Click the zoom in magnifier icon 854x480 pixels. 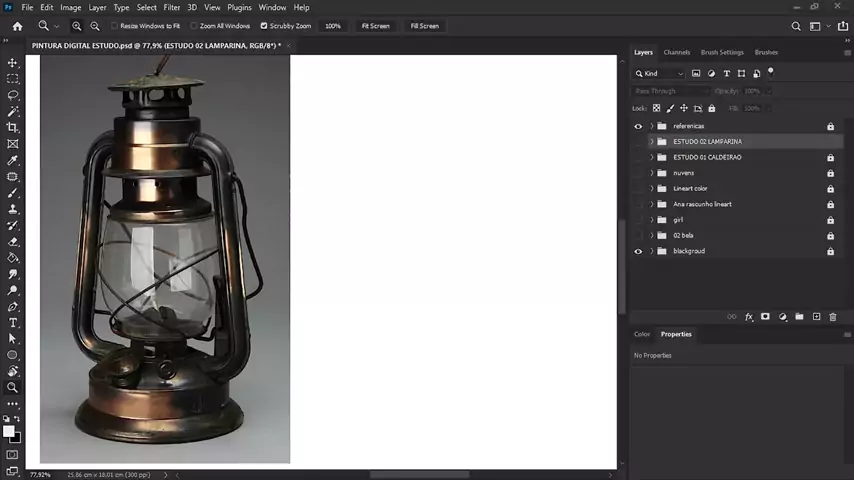tap(77, 26)
